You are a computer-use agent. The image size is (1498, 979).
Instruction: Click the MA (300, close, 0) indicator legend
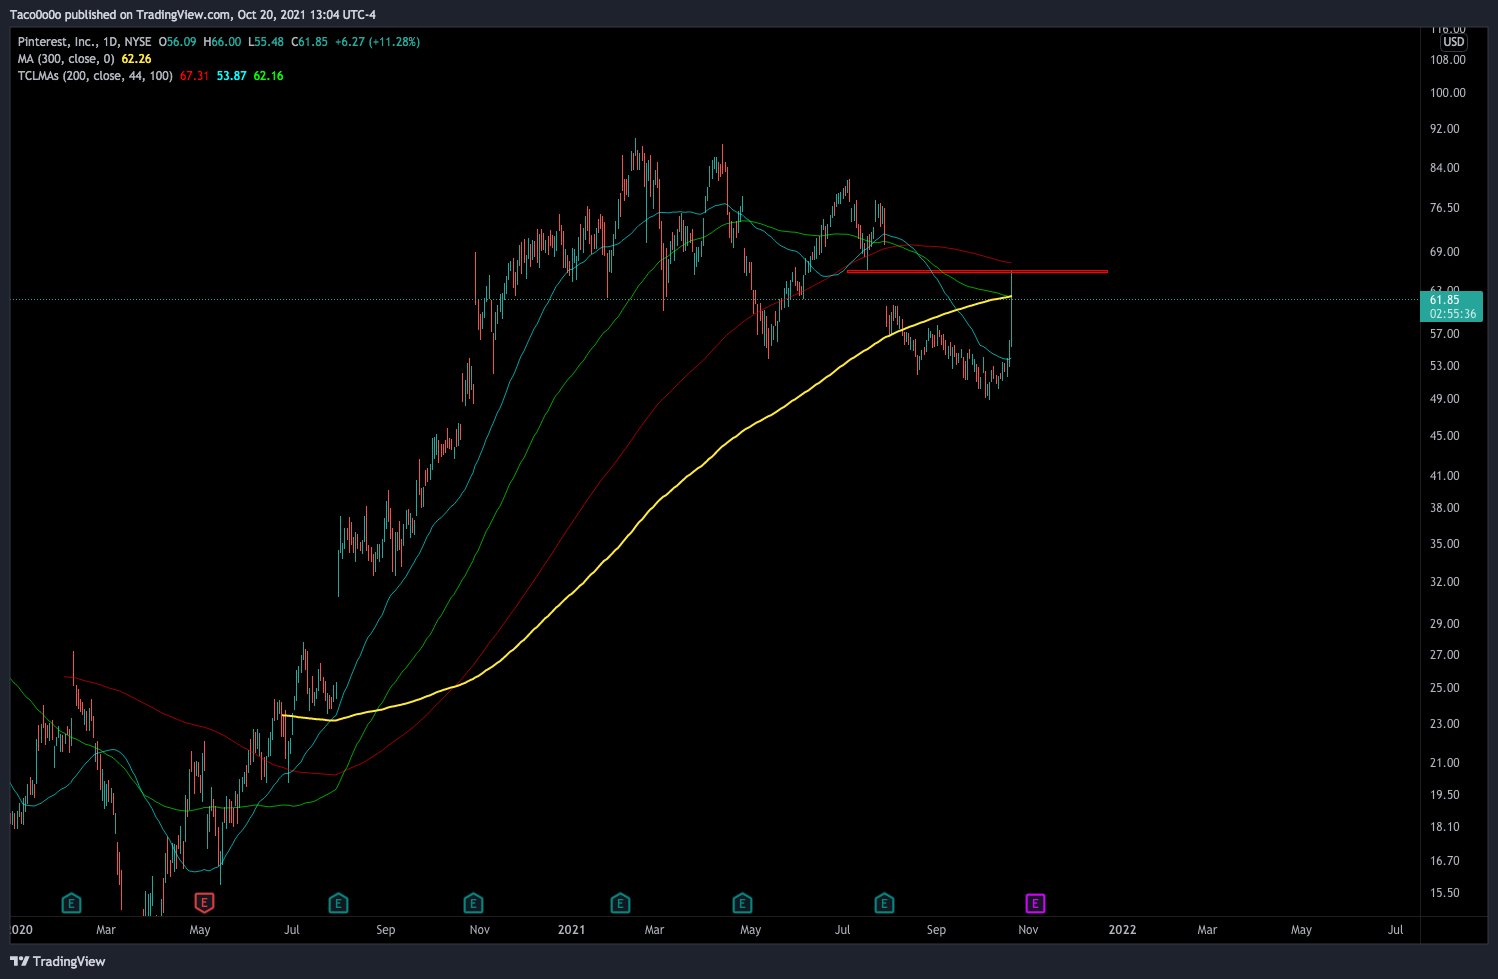[x=66, y=59]
